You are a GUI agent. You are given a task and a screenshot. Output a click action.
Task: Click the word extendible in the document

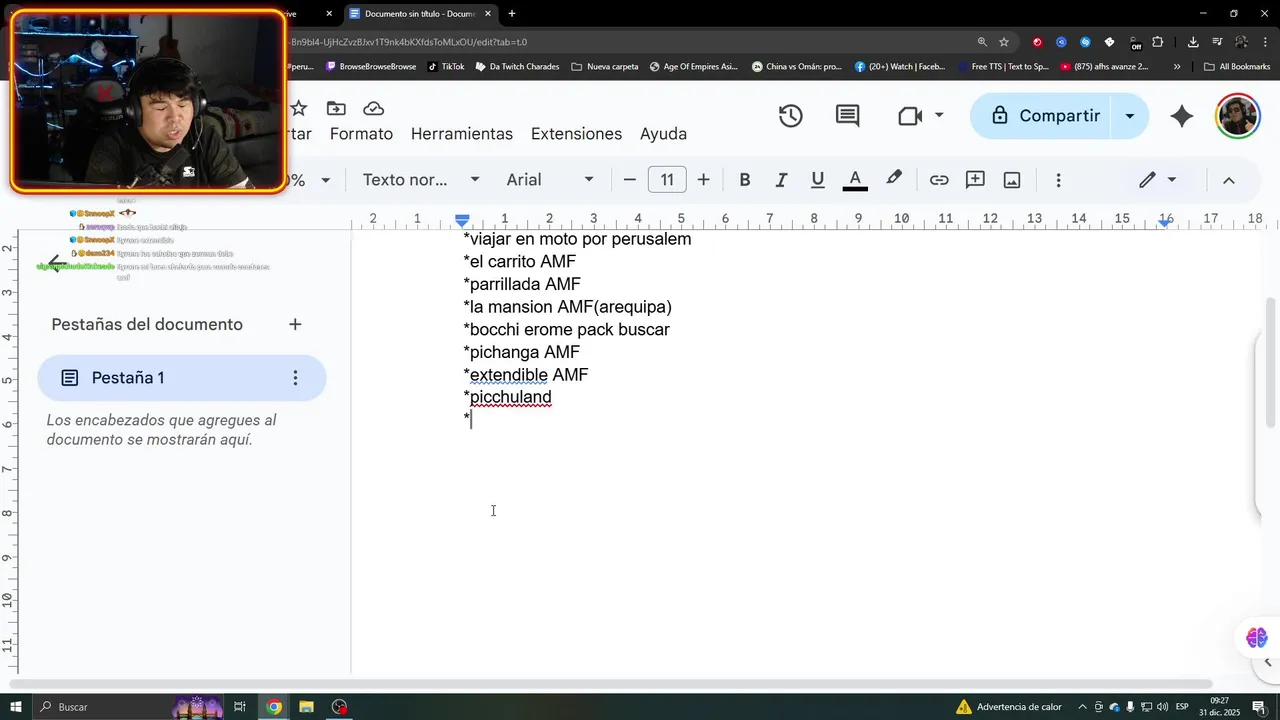(508, 375)
